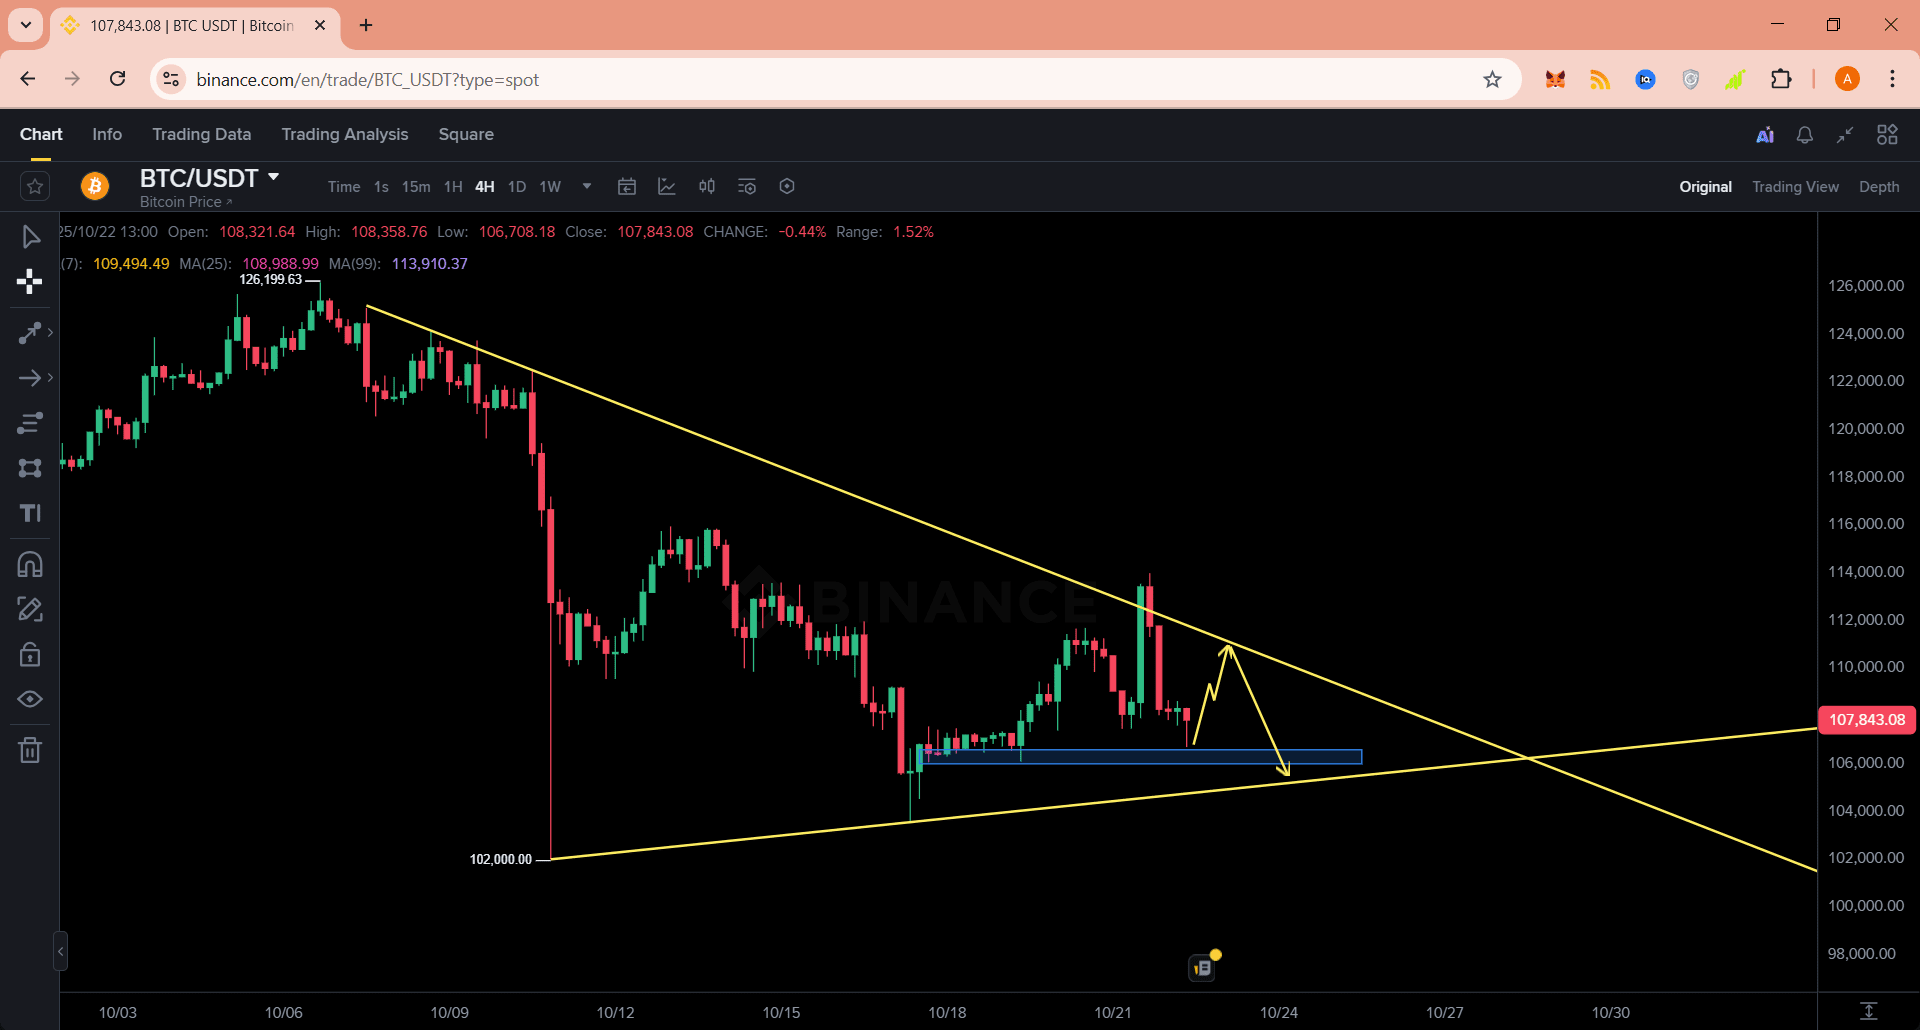Image resolution: width=1920 pixels, height=1030 pixels.
Task: Click the chart news event marker
Action: [x=1203, y=967]
